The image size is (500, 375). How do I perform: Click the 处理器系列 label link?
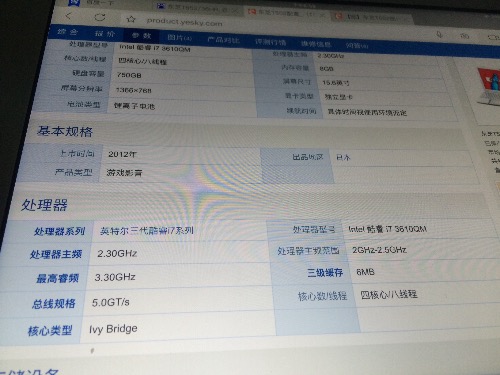pyautogui.click(x=59, y=231)
